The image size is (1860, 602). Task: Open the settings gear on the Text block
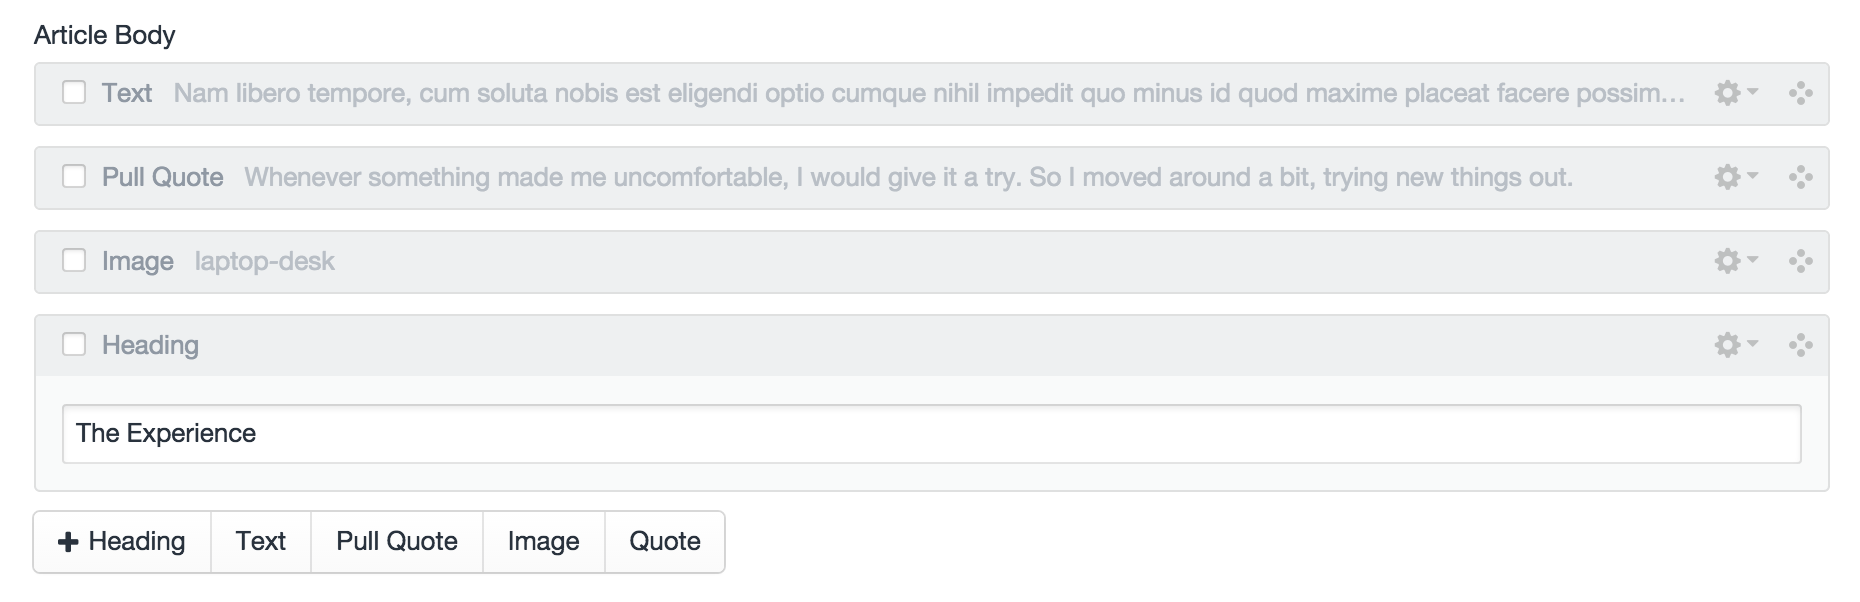point(1734,93)
